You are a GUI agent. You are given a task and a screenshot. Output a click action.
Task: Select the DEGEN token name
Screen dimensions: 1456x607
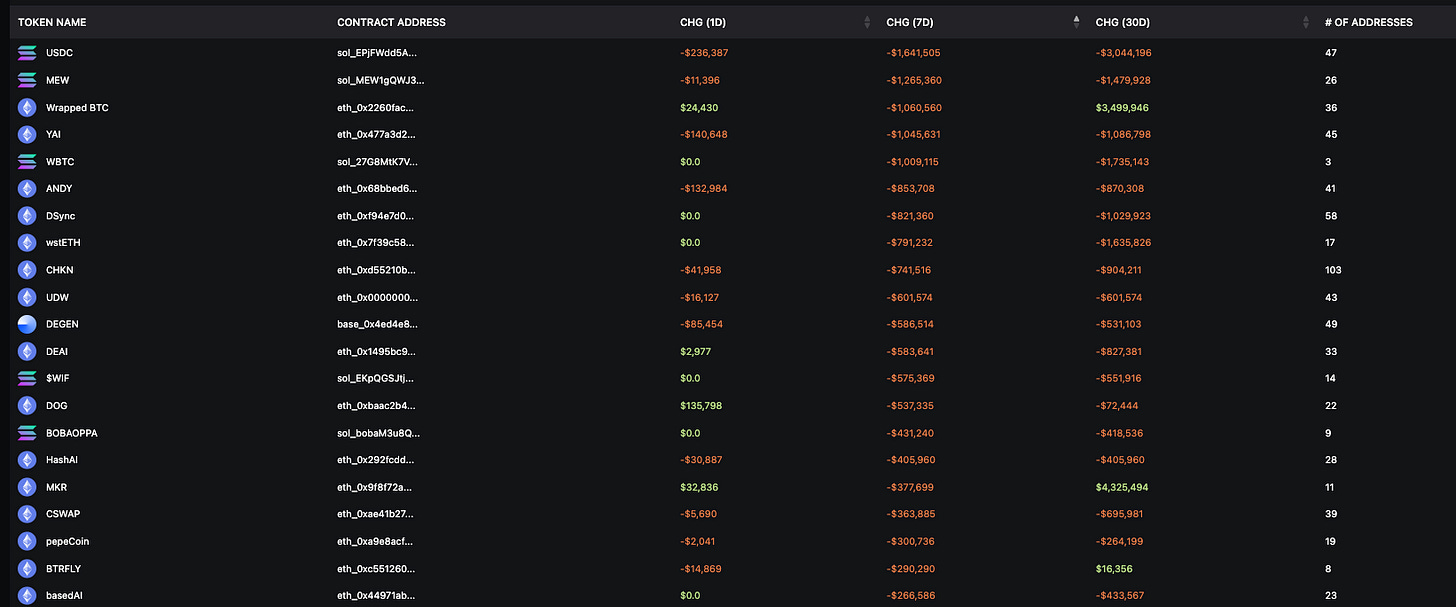[x=62, y=324]
